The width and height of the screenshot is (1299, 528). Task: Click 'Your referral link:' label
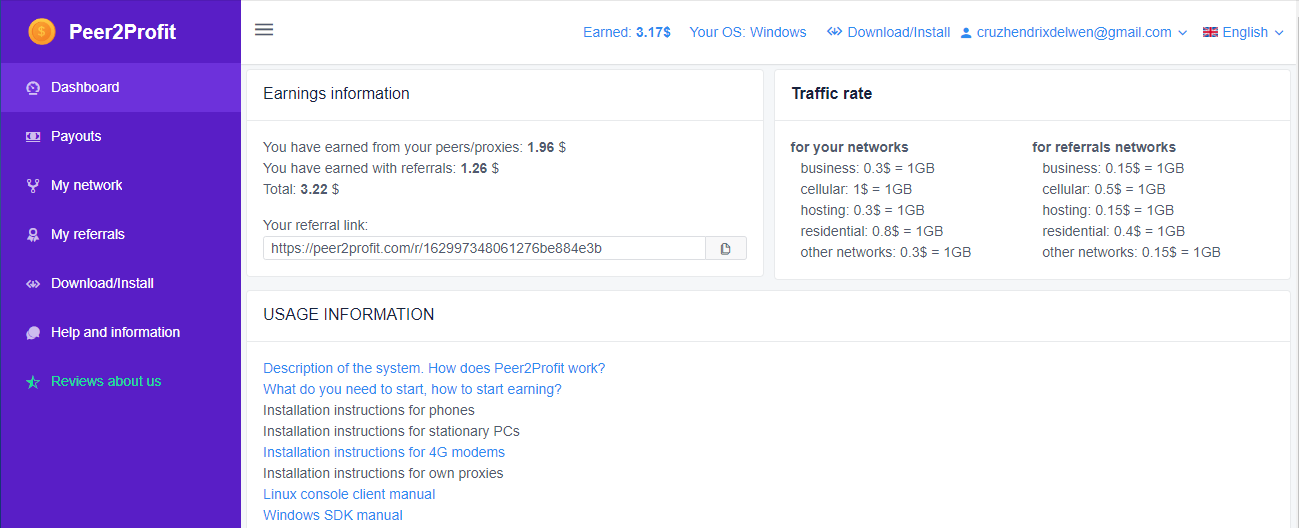pos(315,226)
